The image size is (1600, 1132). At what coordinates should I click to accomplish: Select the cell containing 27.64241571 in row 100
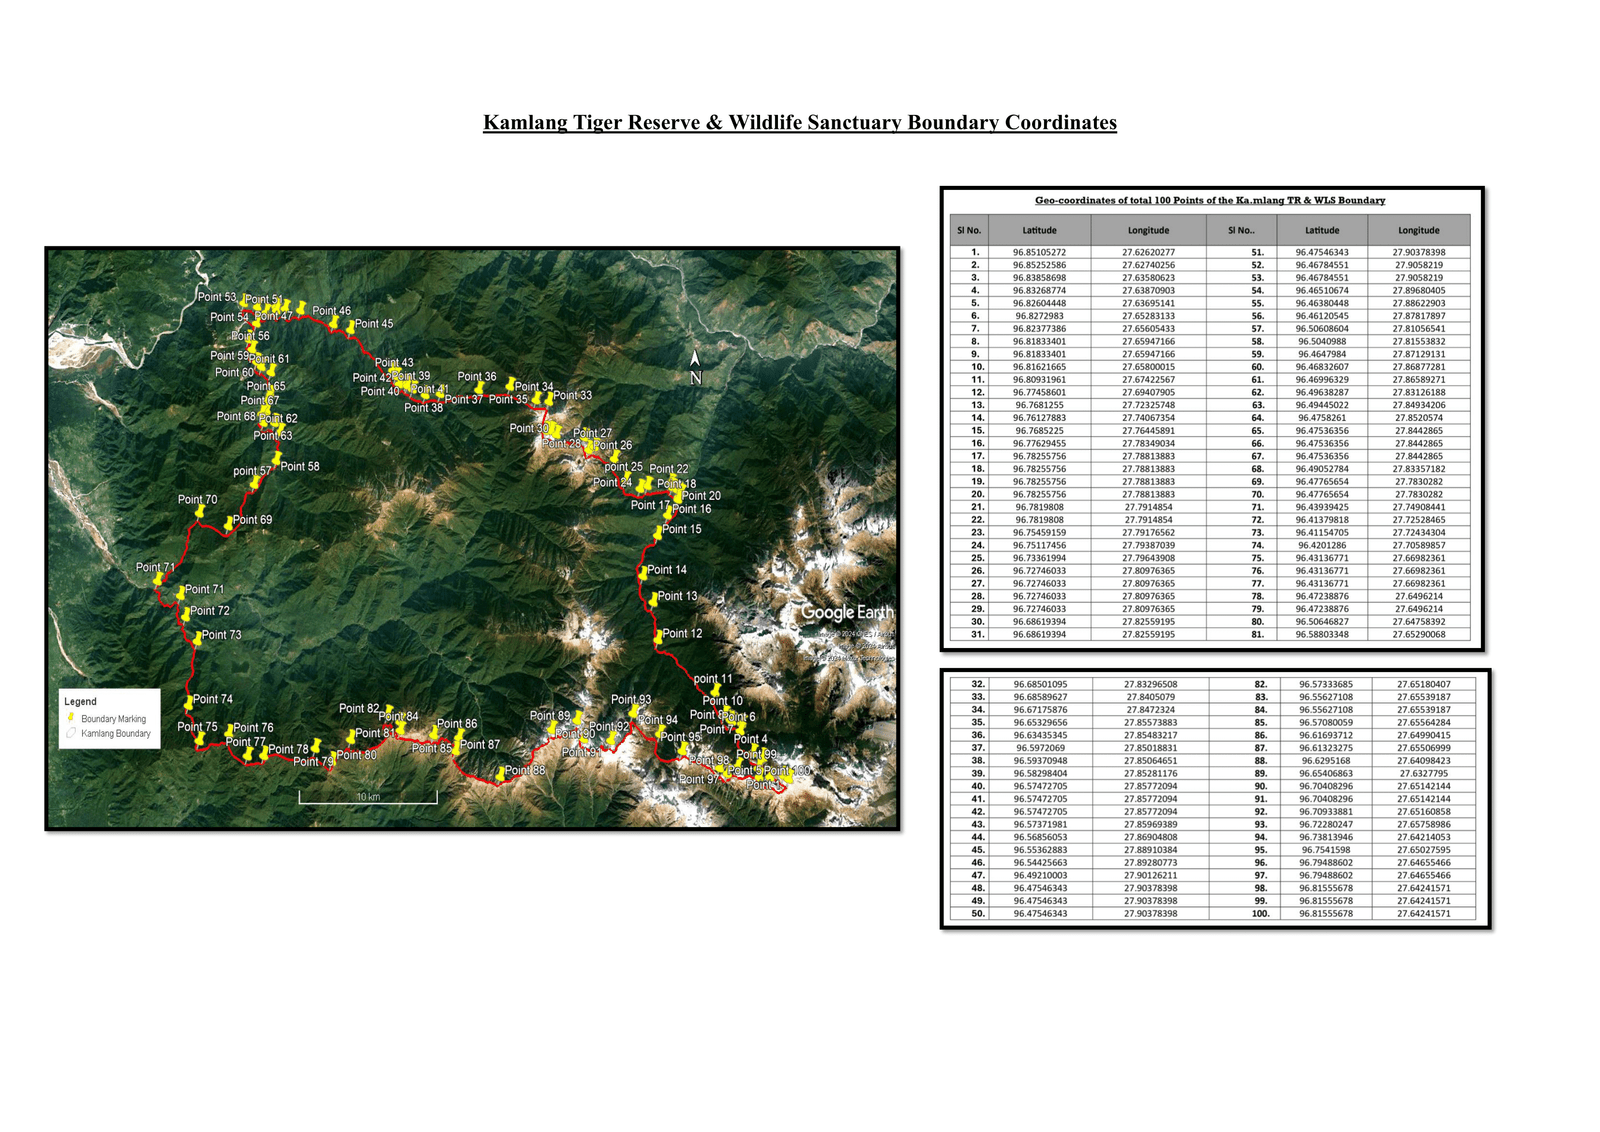tap(1423, 913)
